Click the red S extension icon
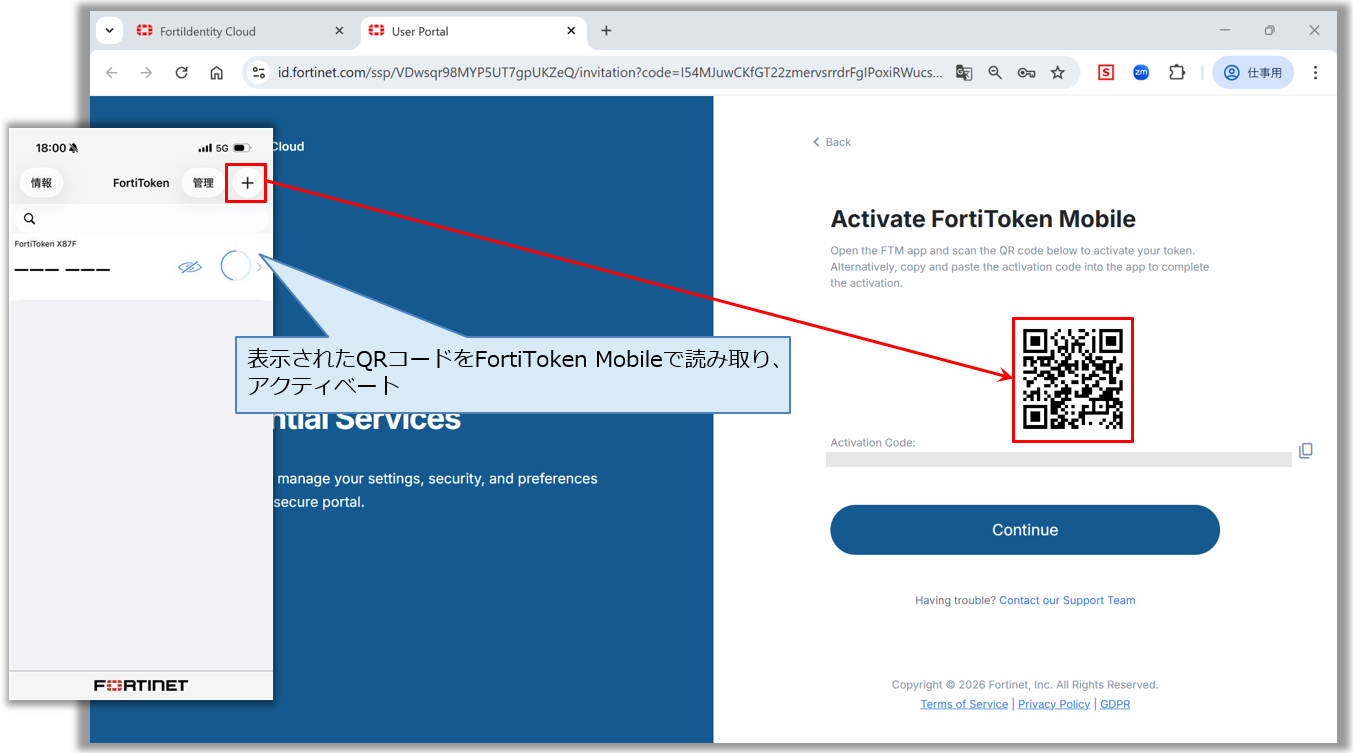Screen dimensions: 1353x753 coord(1105,72)
